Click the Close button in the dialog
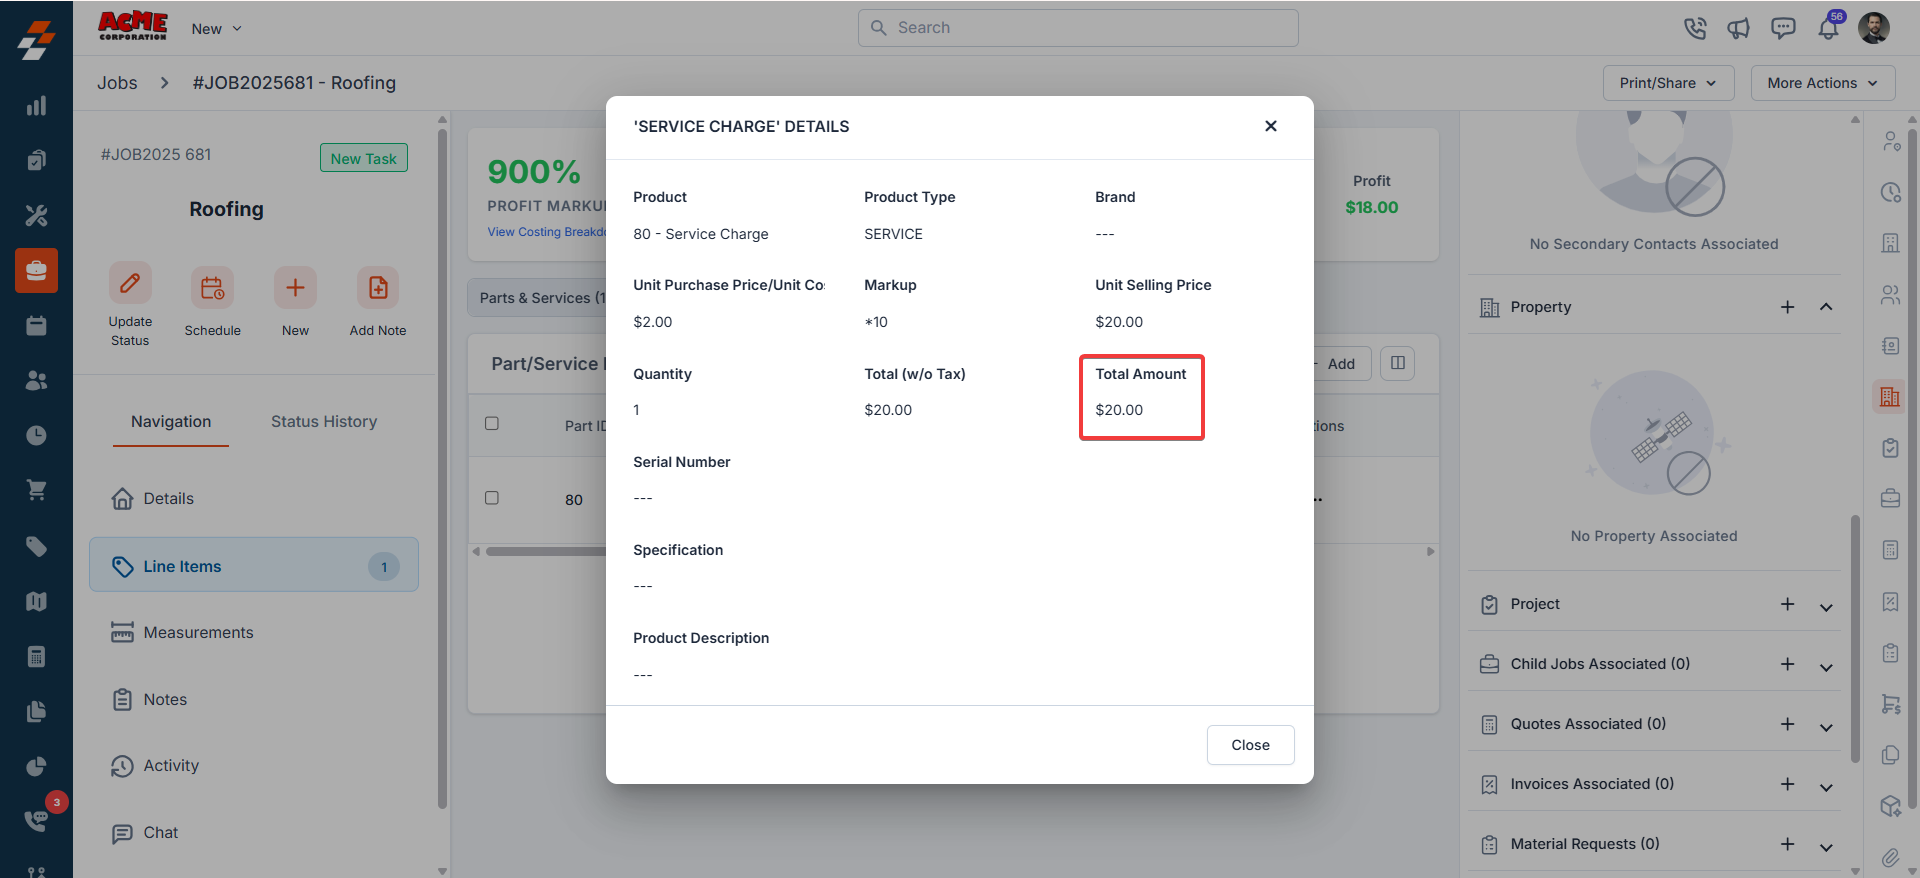The width and height of the screenshot is (1920, 878). coord(1250,745)
